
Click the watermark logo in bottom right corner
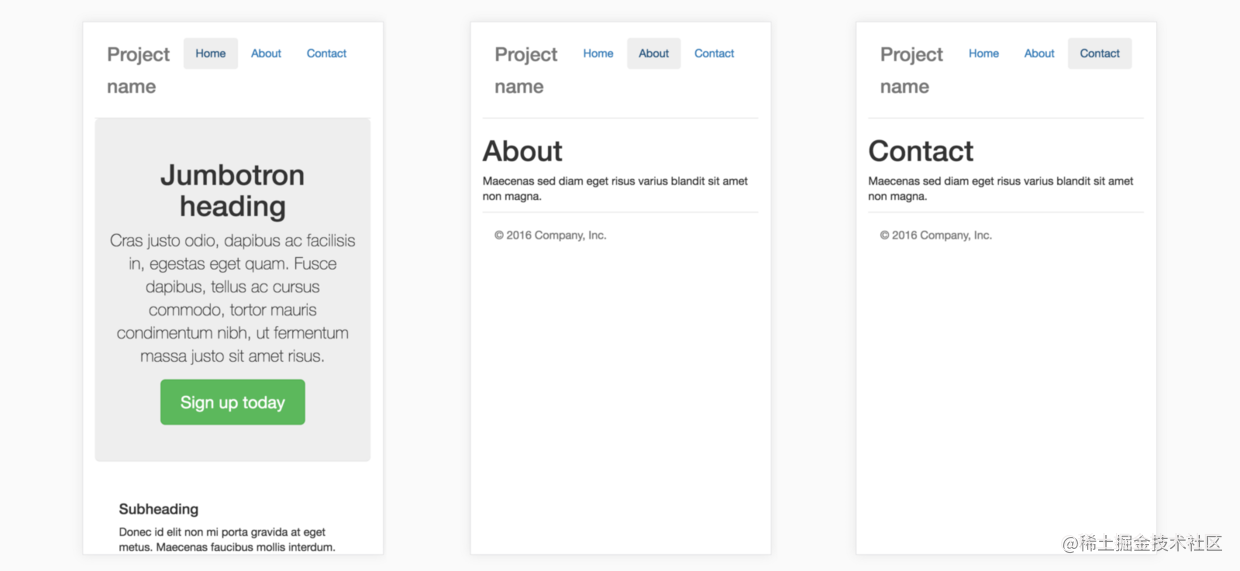1142,543
